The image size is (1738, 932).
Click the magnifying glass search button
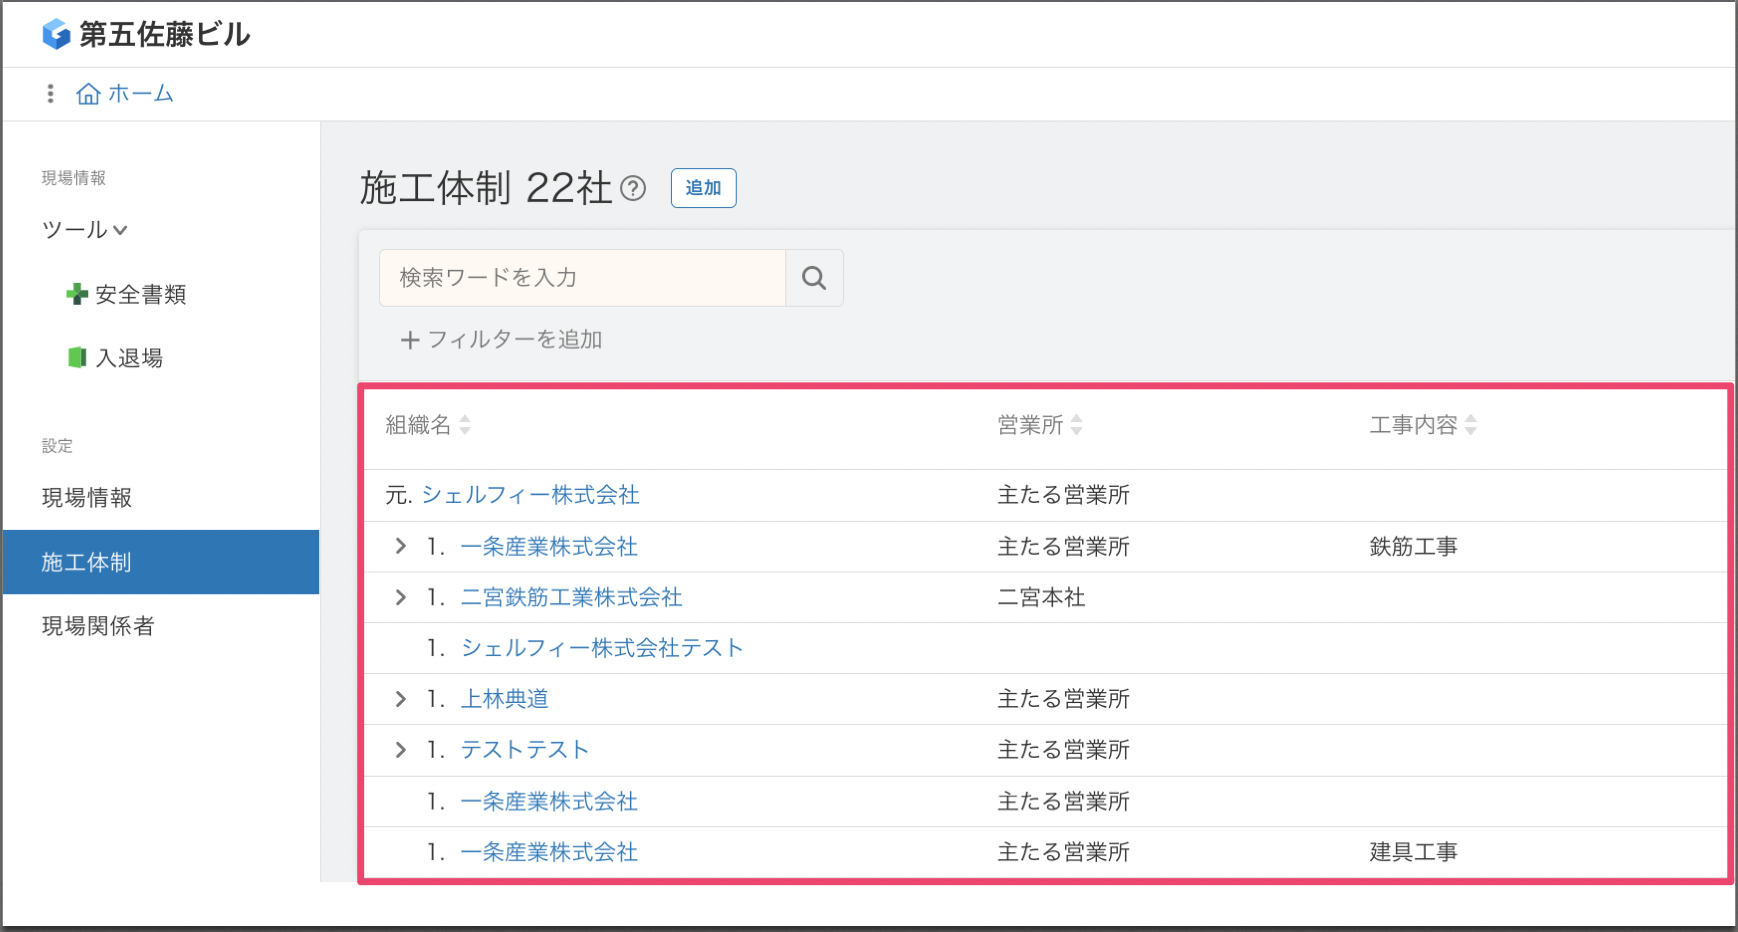point(814,278)
